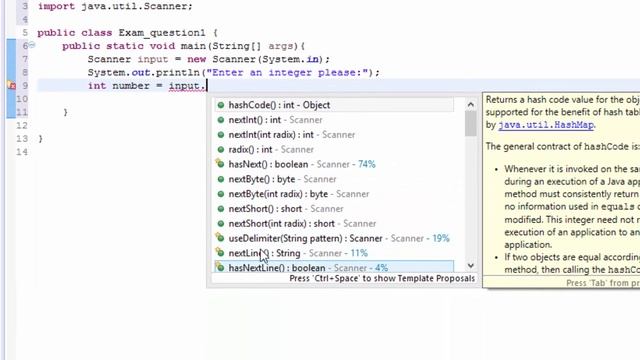Click the 19% relevance label for useDelimiter
This screenshot has height=360, width=640.
click(441, 238)
